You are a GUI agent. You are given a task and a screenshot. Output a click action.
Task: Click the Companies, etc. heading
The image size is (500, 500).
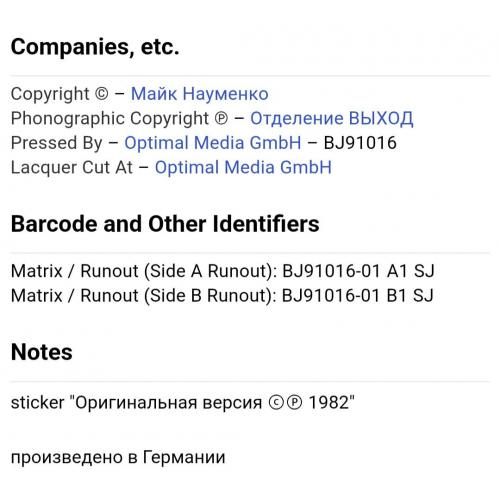(x=95, y=47)
